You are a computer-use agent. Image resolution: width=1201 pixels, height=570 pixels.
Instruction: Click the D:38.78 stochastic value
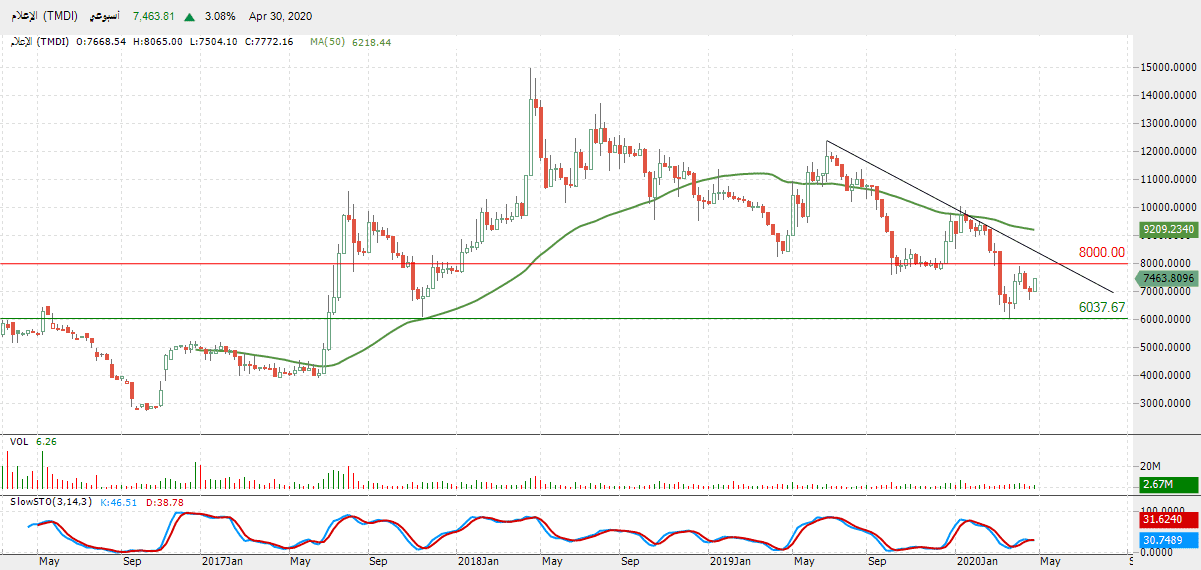coord(165,501)
